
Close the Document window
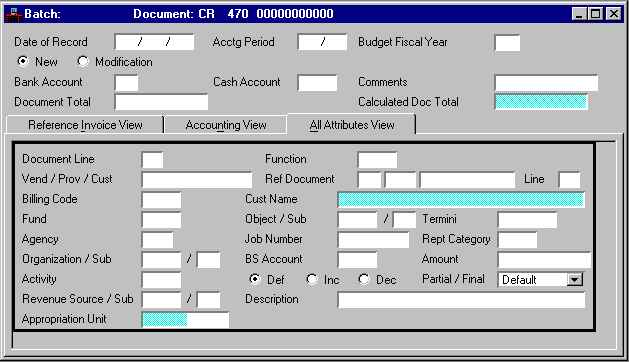pyautogui.click(x=614, y=14)
